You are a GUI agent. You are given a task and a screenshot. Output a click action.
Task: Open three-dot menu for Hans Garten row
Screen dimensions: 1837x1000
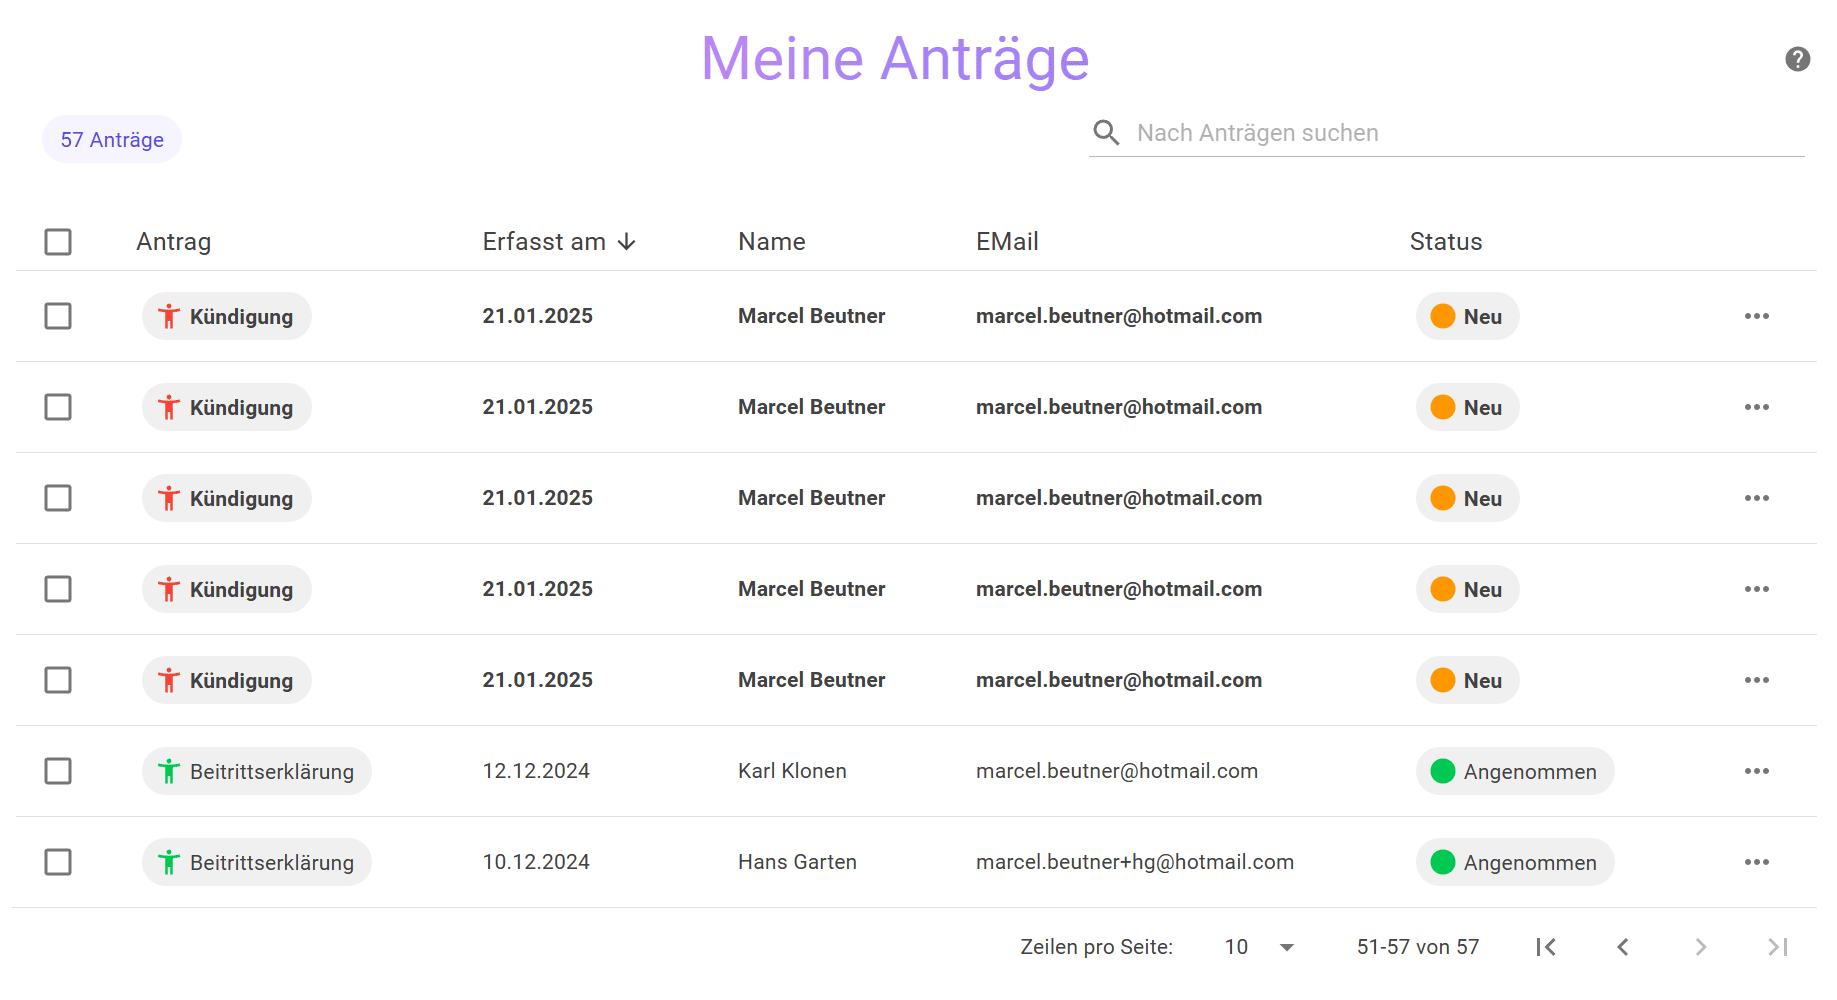tap(1756, 862)
